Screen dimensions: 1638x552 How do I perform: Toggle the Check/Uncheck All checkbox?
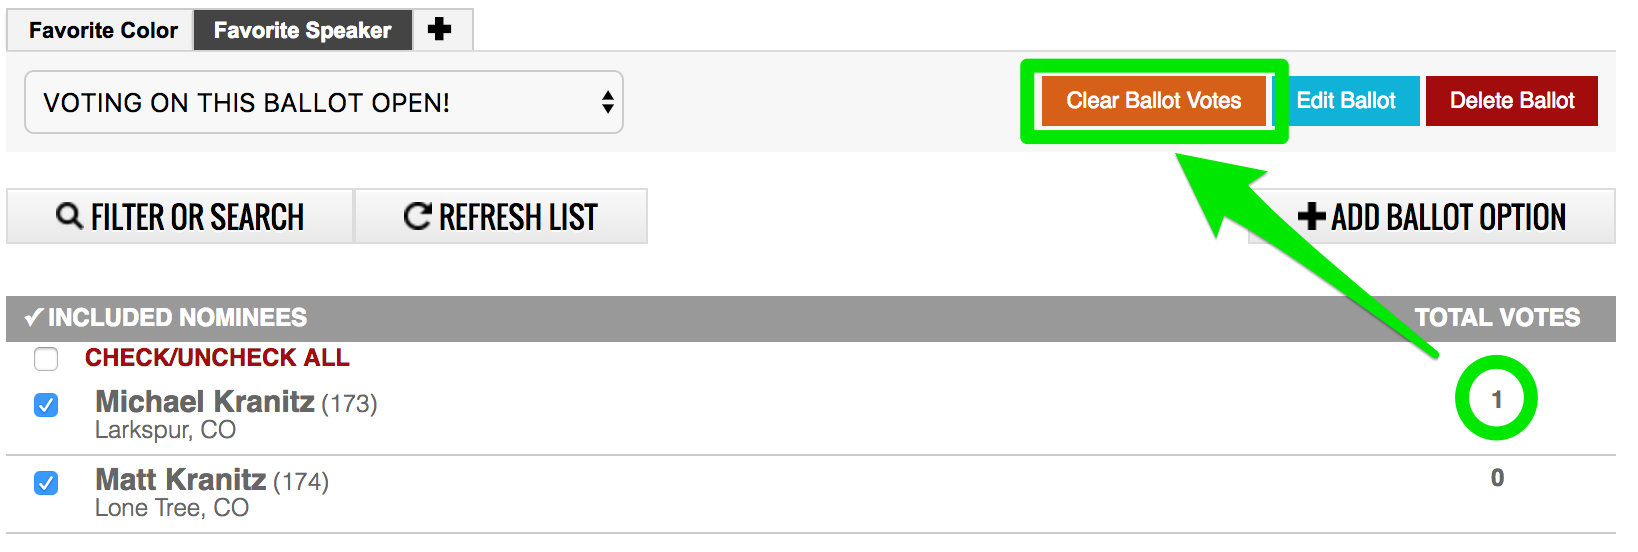pyautogui.click(x=46, y=358)
